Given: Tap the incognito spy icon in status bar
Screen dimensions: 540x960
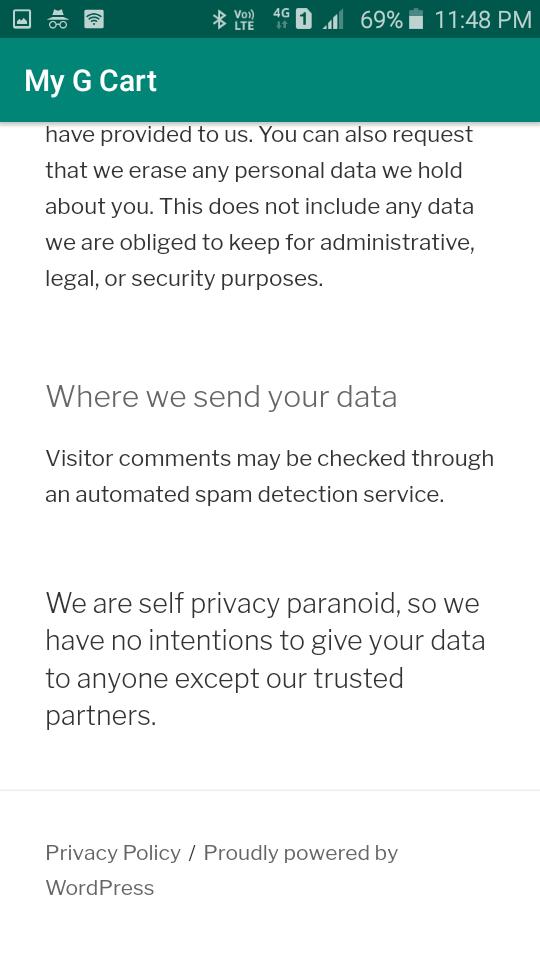Looking at the screenshot, I should (x=58, y=20).
